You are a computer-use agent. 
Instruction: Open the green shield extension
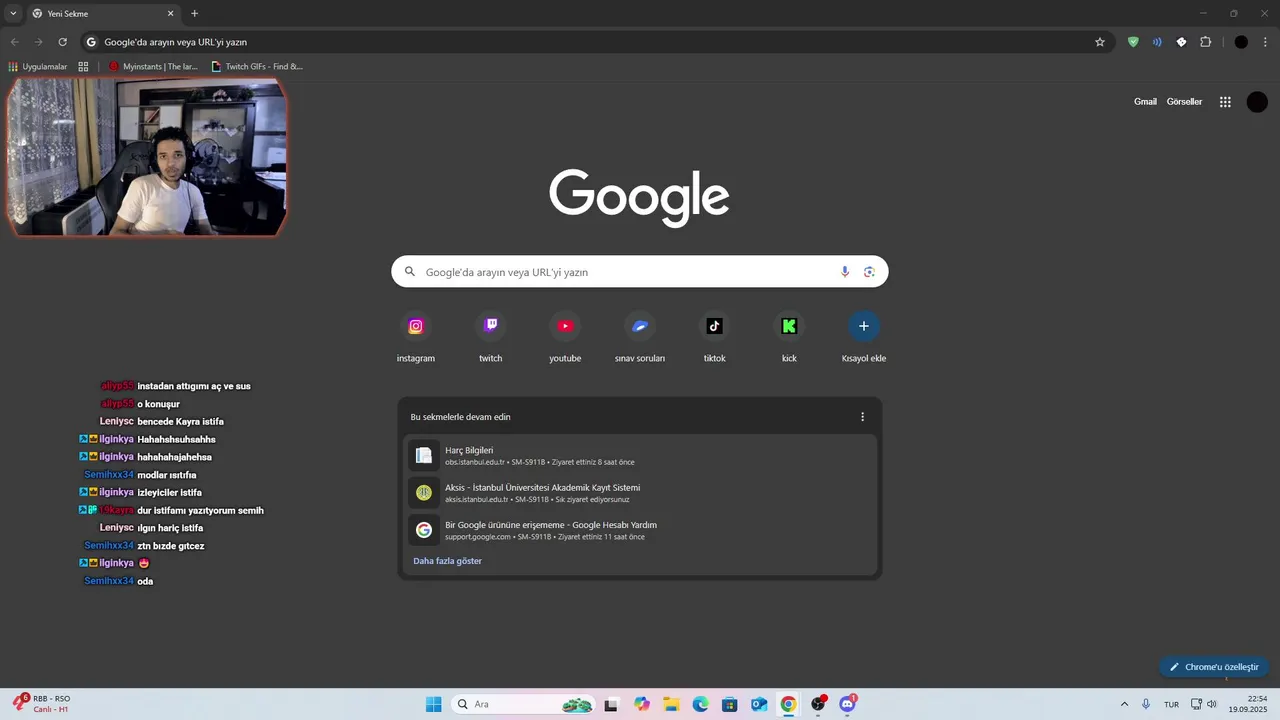[x=1133, y=42]
